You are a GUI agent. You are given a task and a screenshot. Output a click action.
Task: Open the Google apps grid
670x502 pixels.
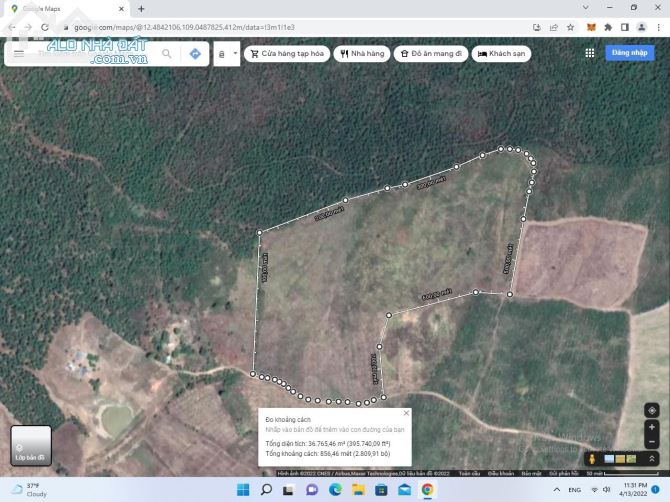pyautogui.click(x=590, y=54)
